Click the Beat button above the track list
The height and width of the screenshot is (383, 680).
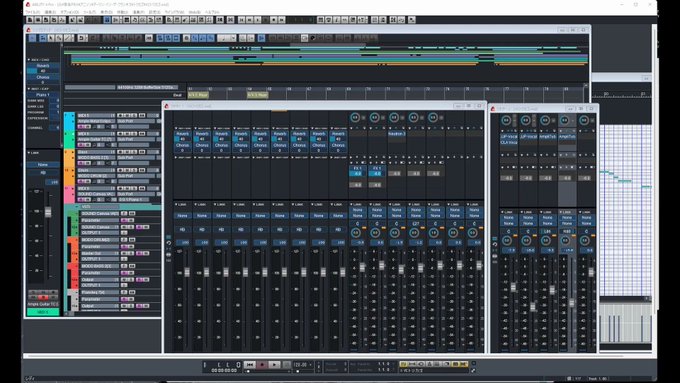pos(177,95)
